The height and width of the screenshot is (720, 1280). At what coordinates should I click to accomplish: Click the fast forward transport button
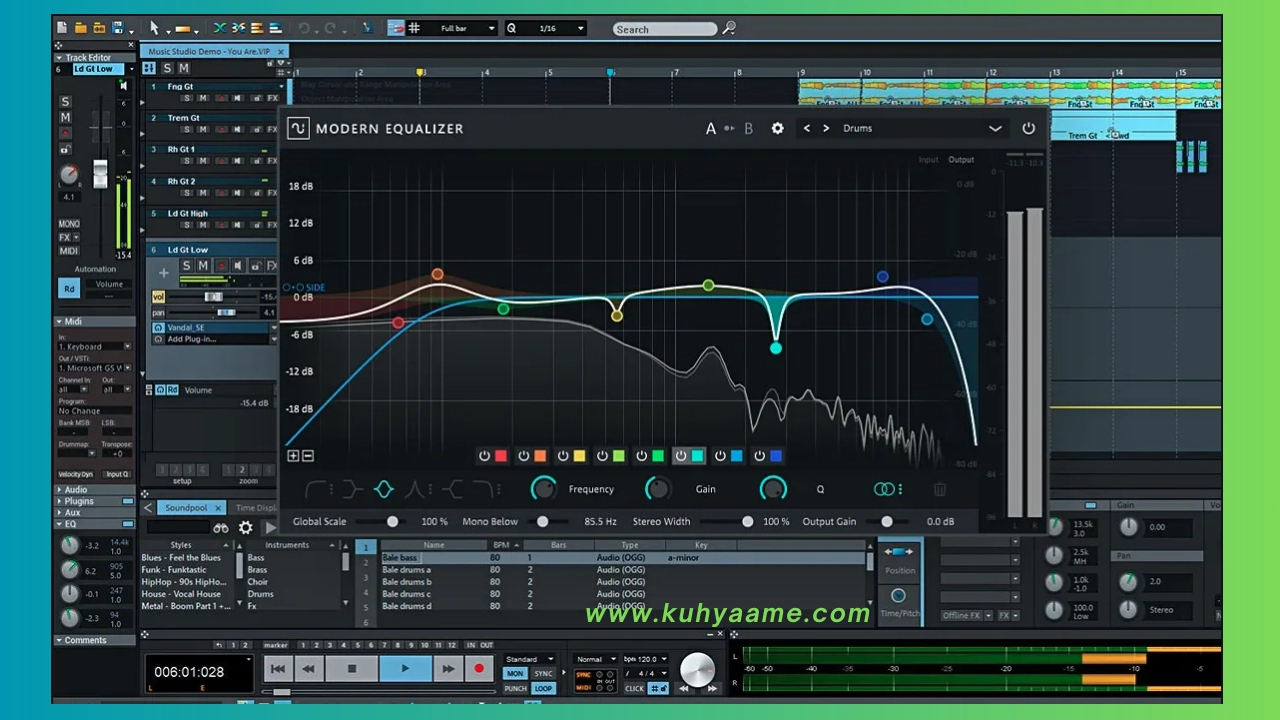tap(448, 668)
